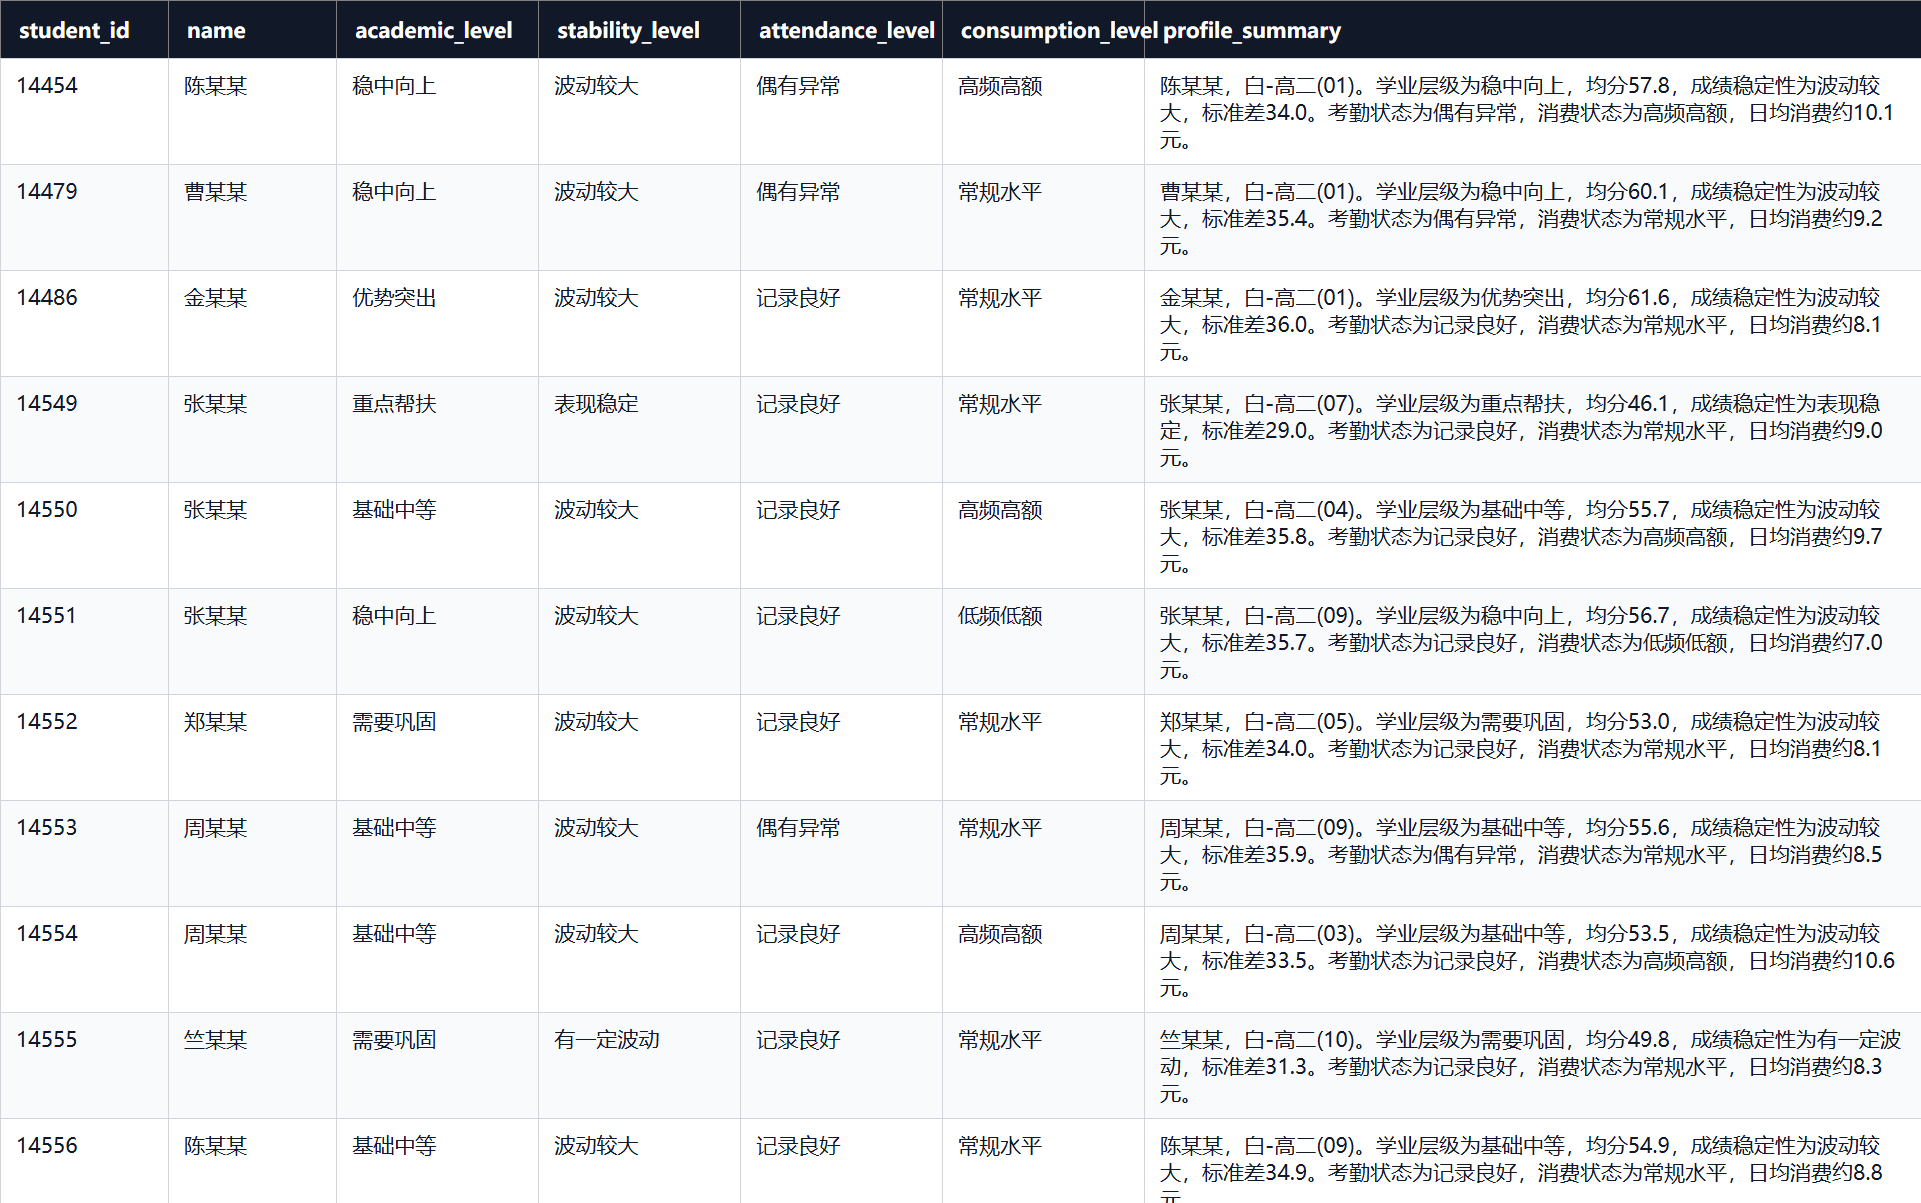Click stability level 波动较大 in row 14454
This screenshot has width=1921, height=1203.
pyautogui.click(x=596, y=86)
